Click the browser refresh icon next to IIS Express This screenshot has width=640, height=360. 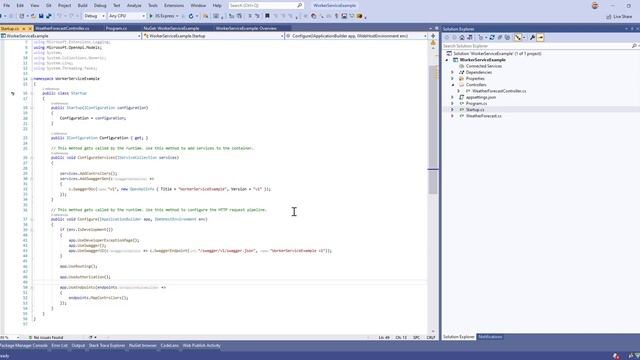[191, 16]
